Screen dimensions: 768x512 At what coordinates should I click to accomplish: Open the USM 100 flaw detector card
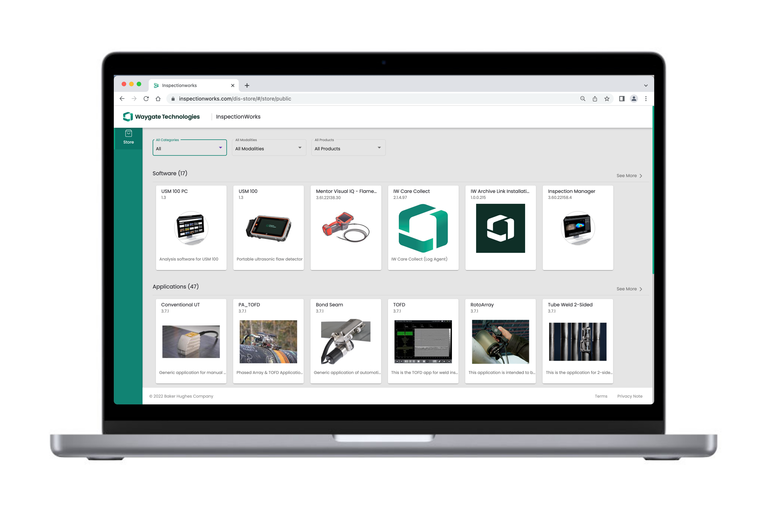pos(268,227)
